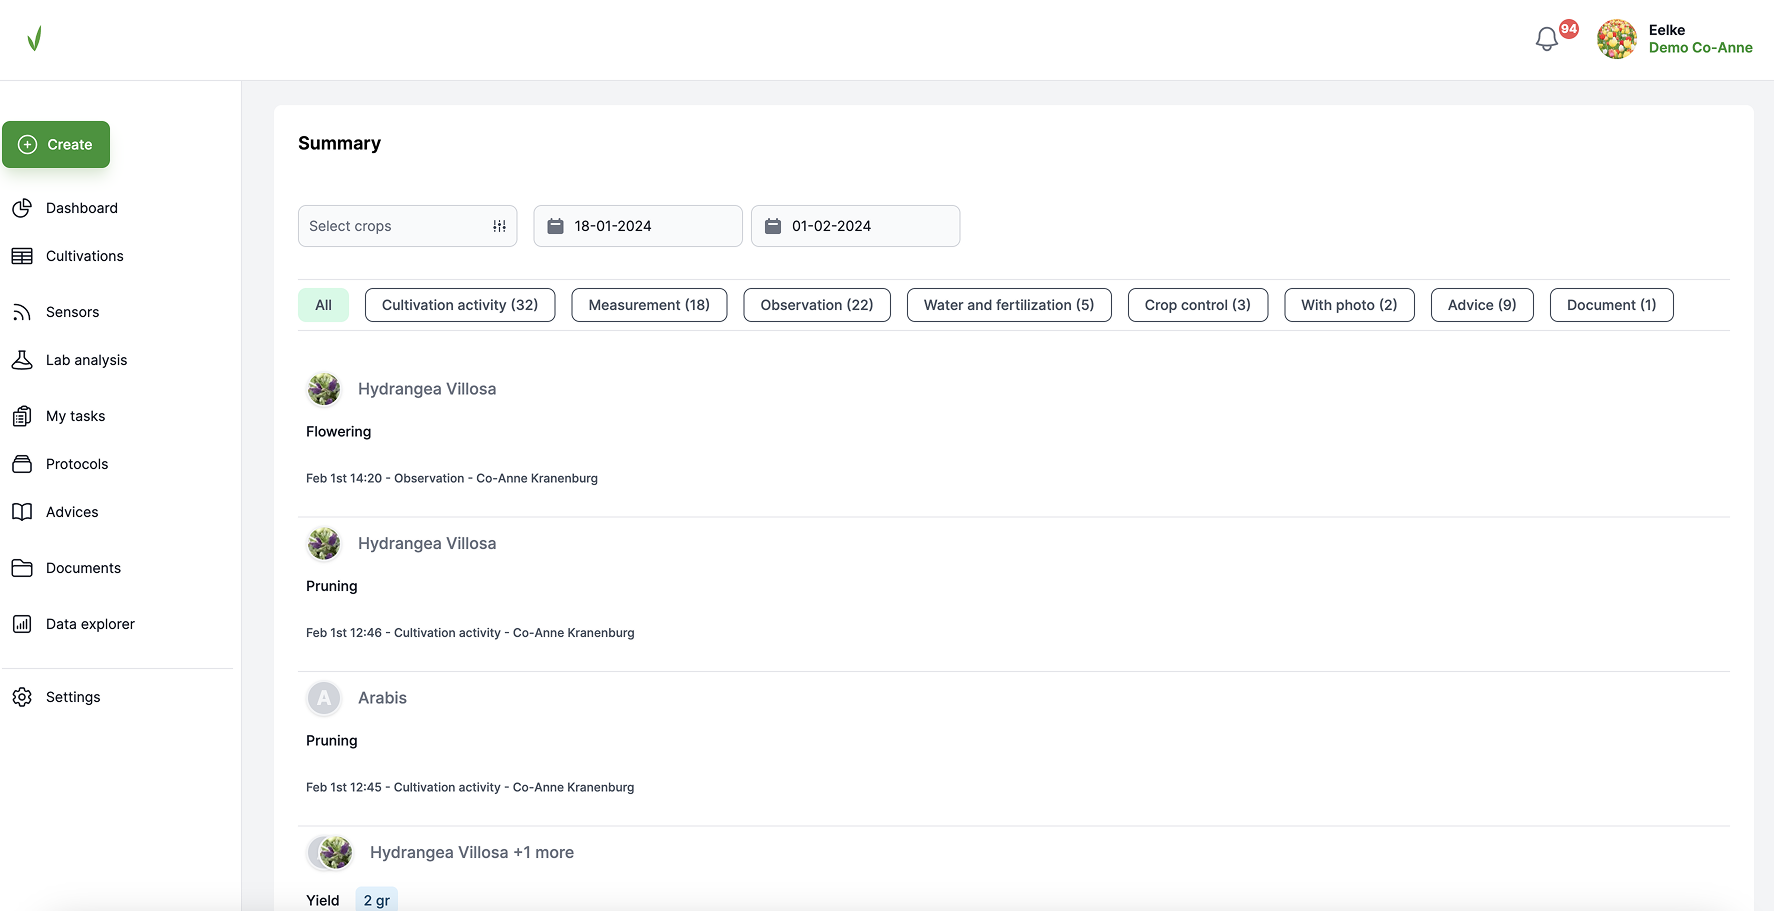
Task: Filter by Cultivation activity (32)
Action: click(460, 305)
